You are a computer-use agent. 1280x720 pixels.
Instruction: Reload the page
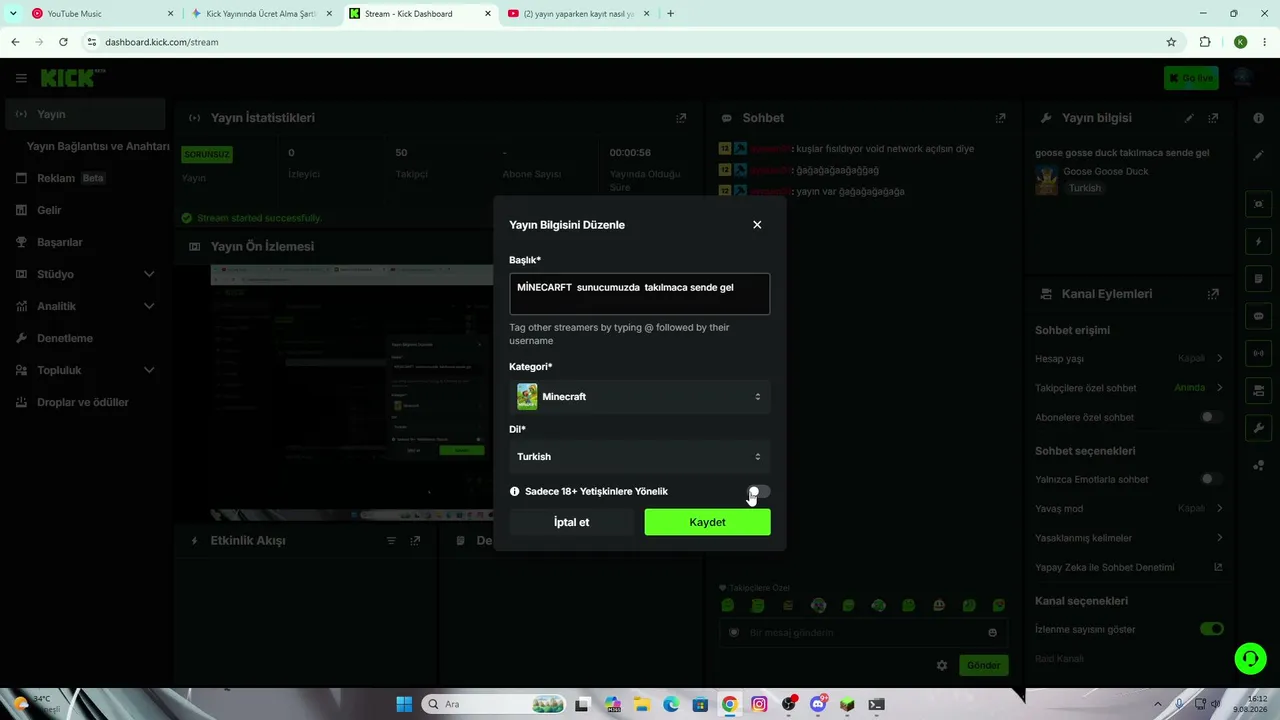(63, 42)
